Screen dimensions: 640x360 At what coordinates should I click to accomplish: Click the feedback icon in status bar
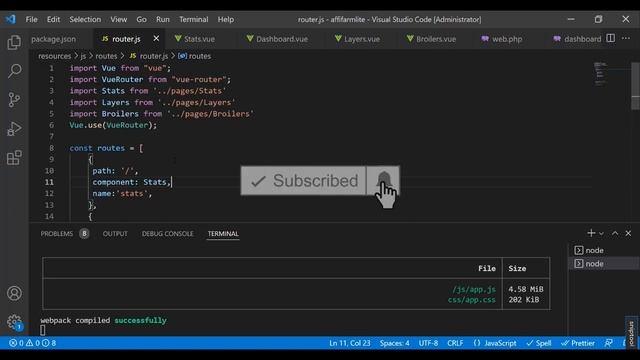(x=609, y=343)
